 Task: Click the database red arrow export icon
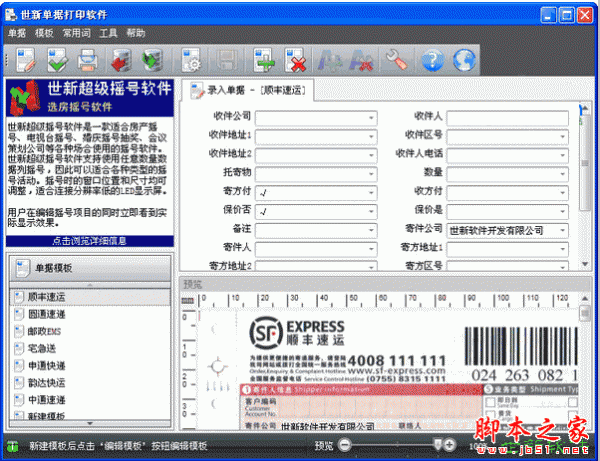pyautogui.click(x=122, y=60)
